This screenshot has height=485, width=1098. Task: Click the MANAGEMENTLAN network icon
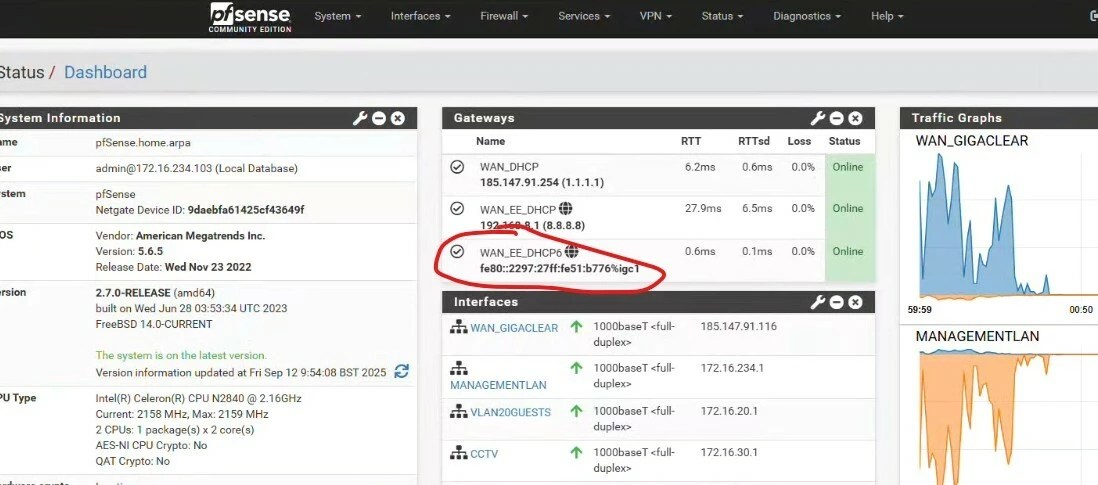click(459, 368)
